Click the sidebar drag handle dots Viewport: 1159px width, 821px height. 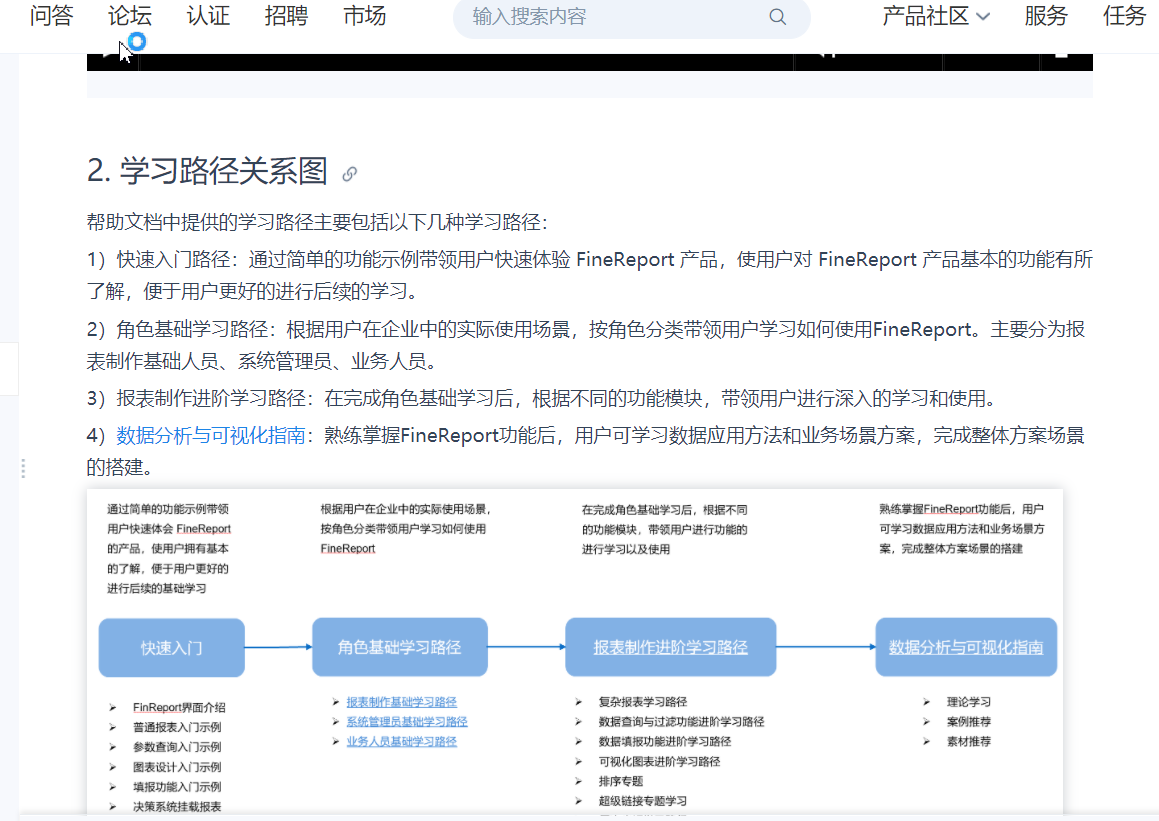(x=24, y=468)
